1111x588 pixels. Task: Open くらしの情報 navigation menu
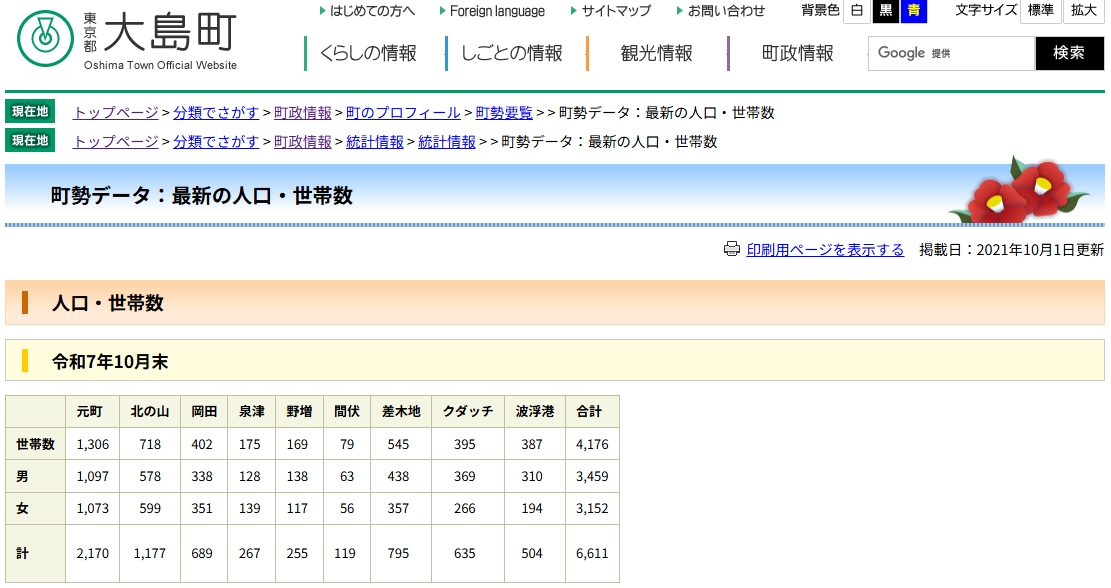[368, 54]
